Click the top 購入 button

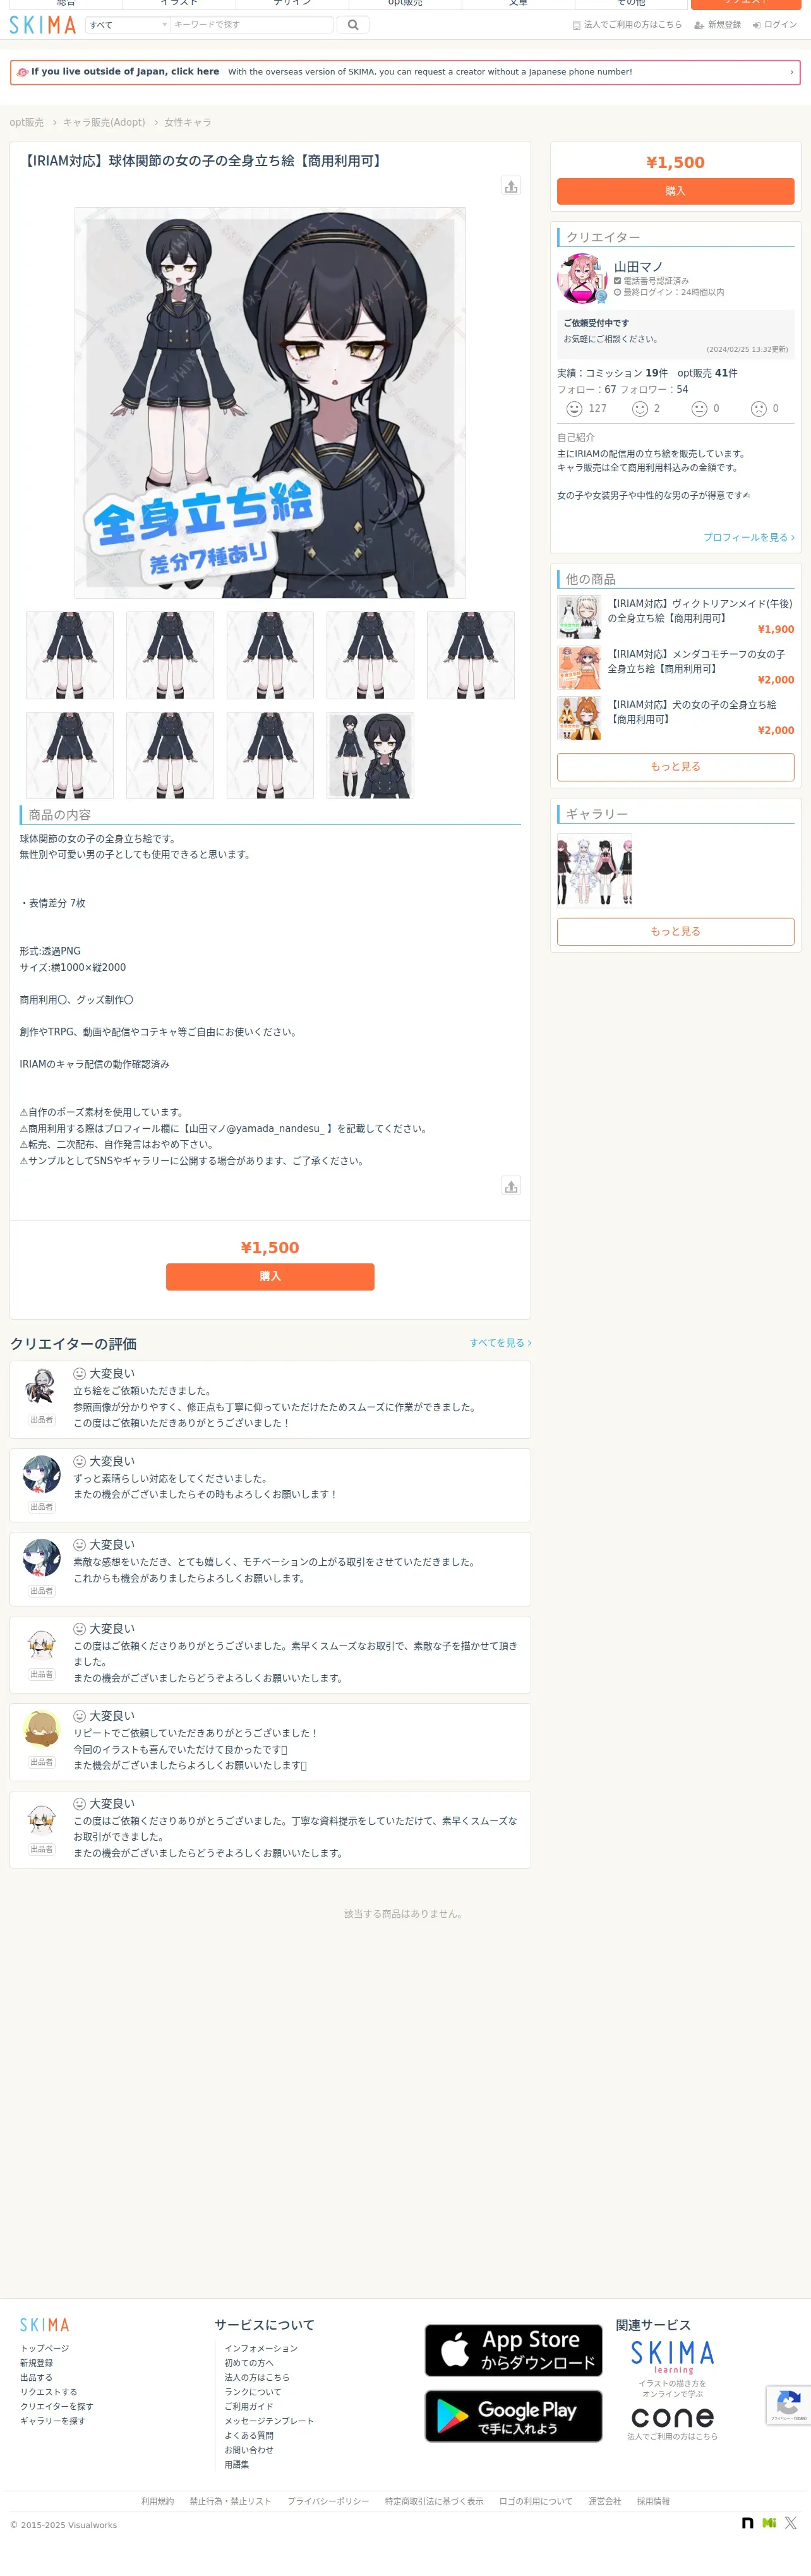point(675,191)
